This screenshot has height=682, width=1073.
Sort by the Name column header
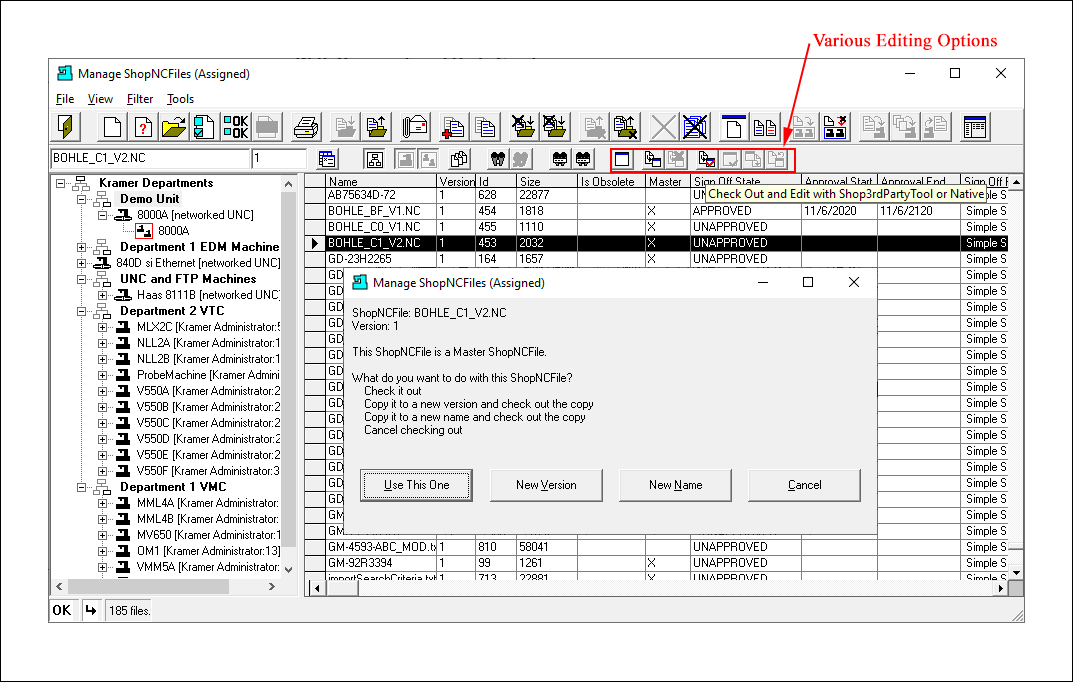pos(380,181)
